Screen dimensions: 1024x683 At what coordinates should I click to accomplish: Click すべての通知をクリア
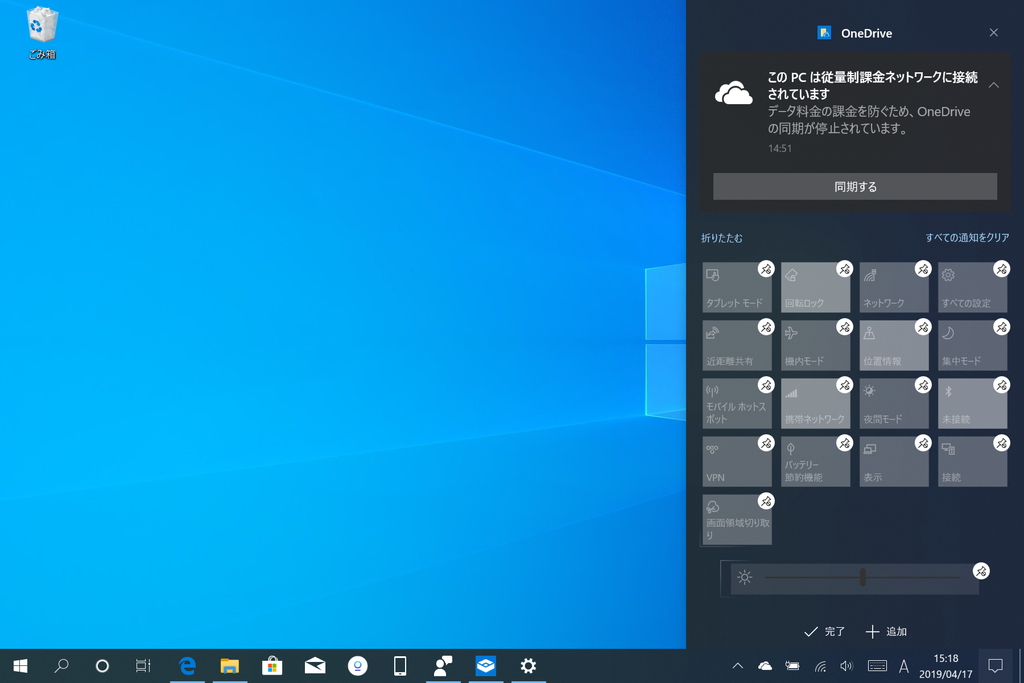coord(967,238)
